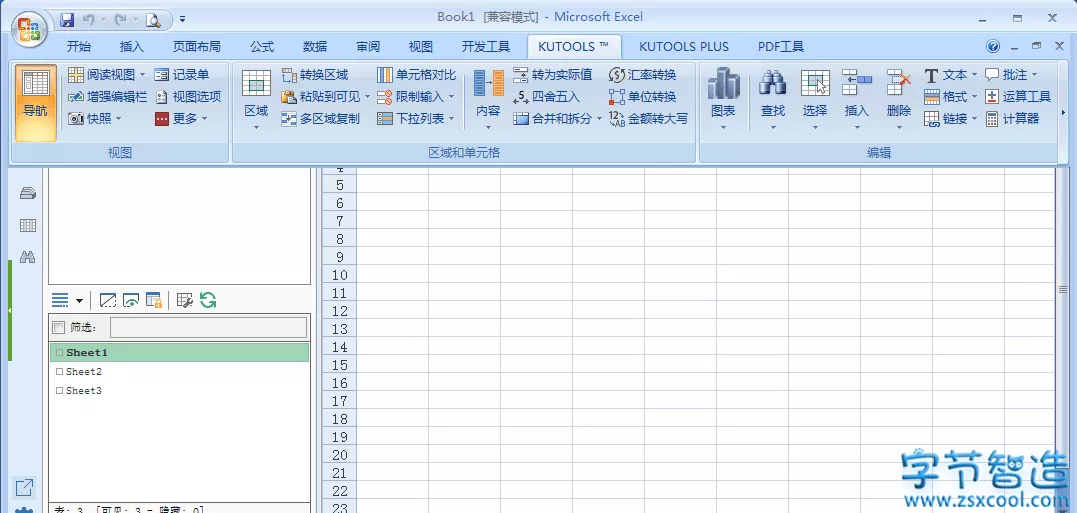
Task: Switch to the 数据 tab
Action: (315, 47)
